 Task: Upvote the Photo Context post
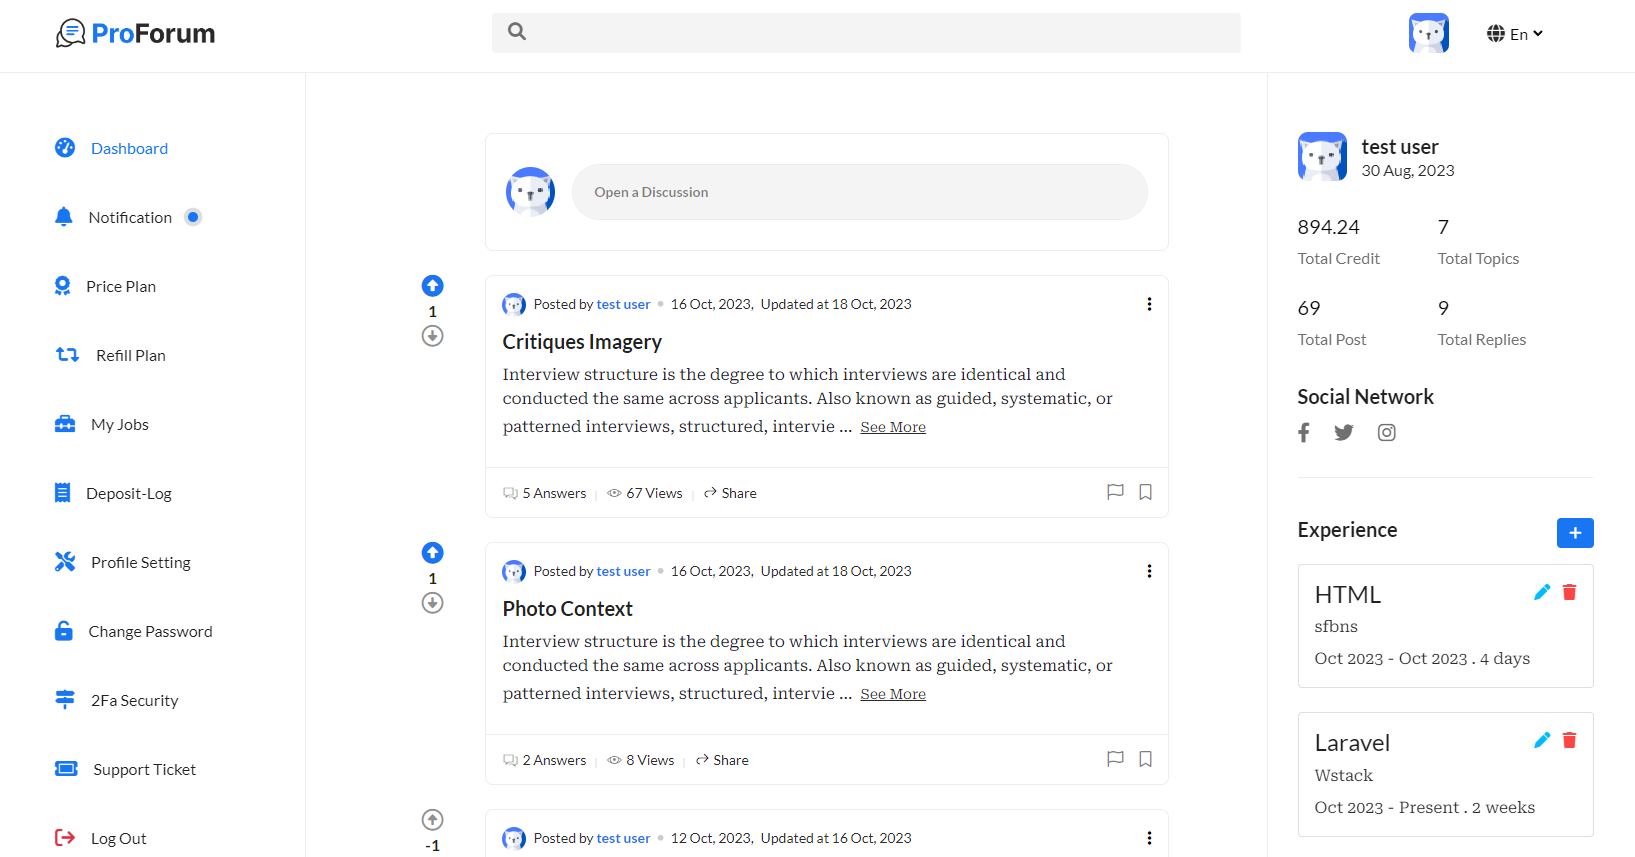(x=432, y=553)
